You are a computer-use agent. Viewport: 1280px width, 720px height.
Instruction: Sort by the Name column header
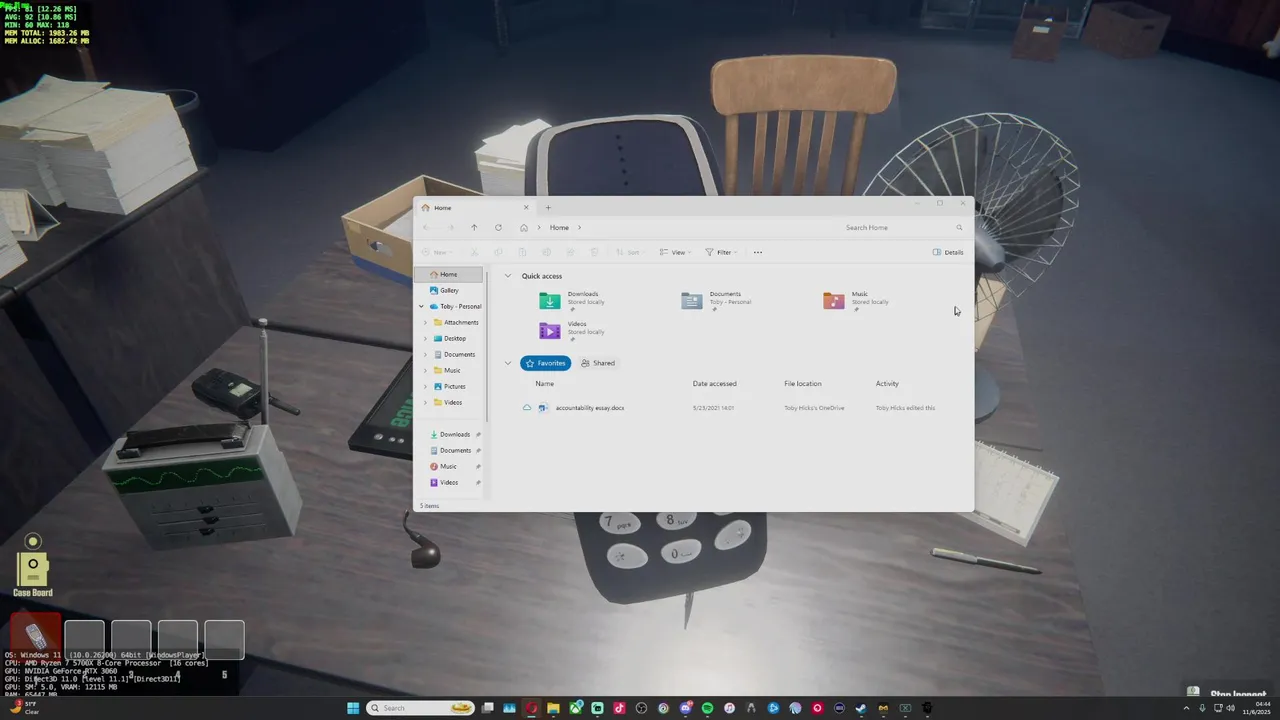544,384
